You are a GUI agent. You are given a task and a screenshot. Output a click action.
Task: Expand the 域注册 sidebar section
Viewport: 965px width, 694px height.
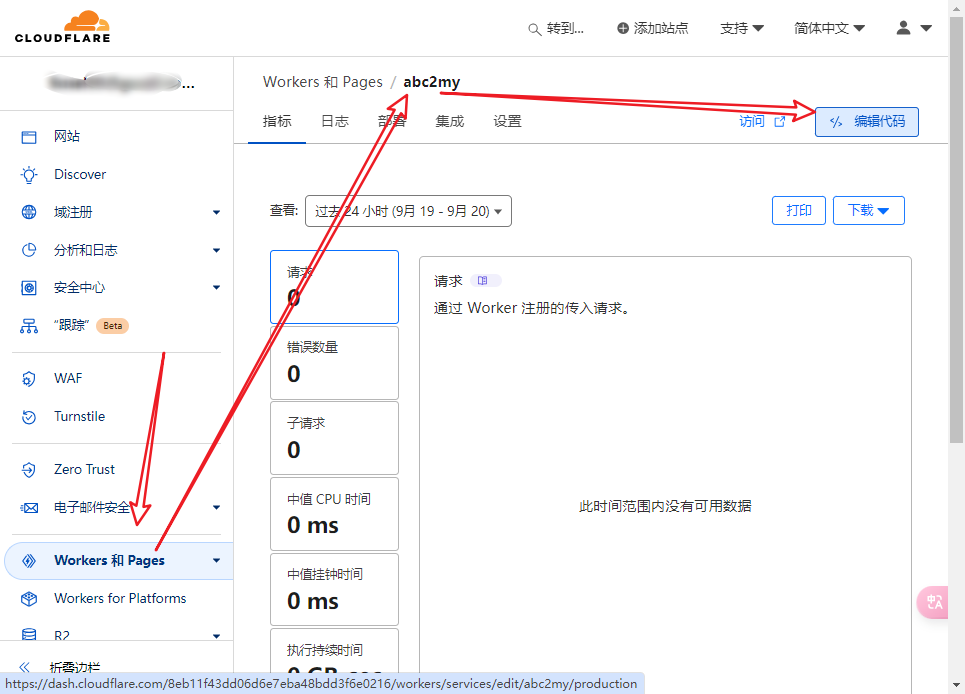(x=216, y=212)
